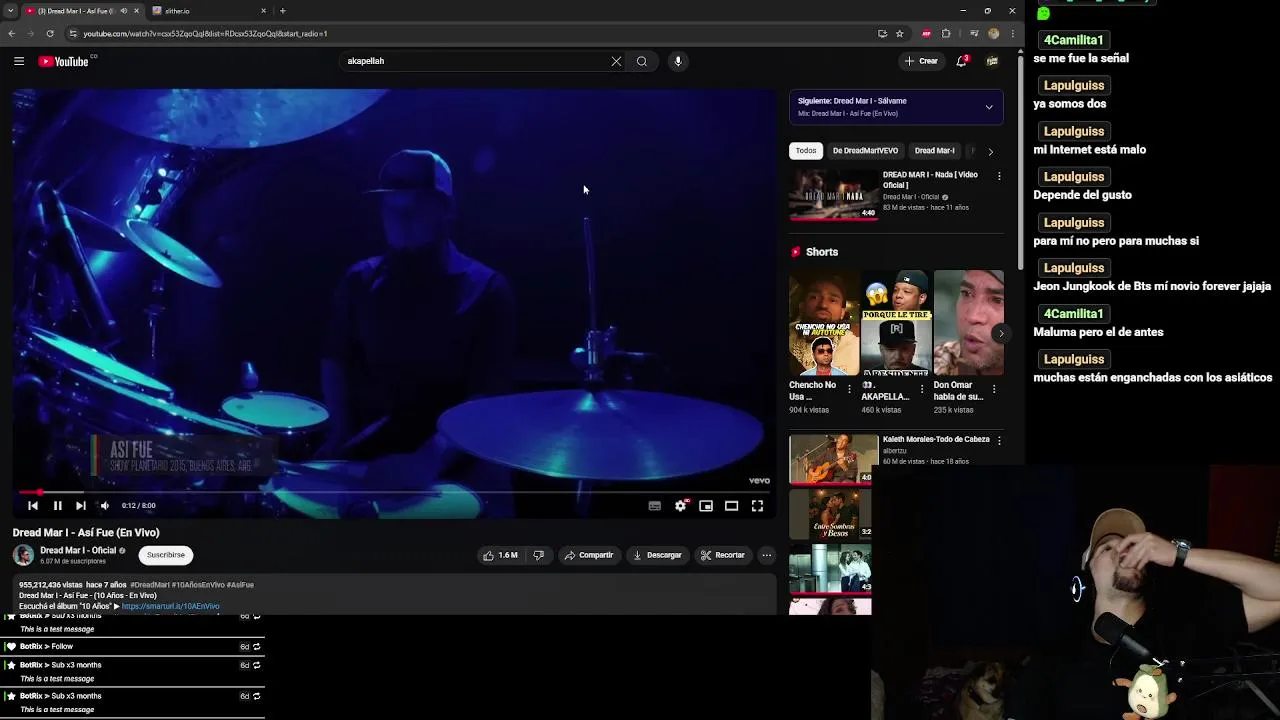This screenshot has width=1280, height=720.
Task: Dislike the Dread Mar I video
Action: 539,555
